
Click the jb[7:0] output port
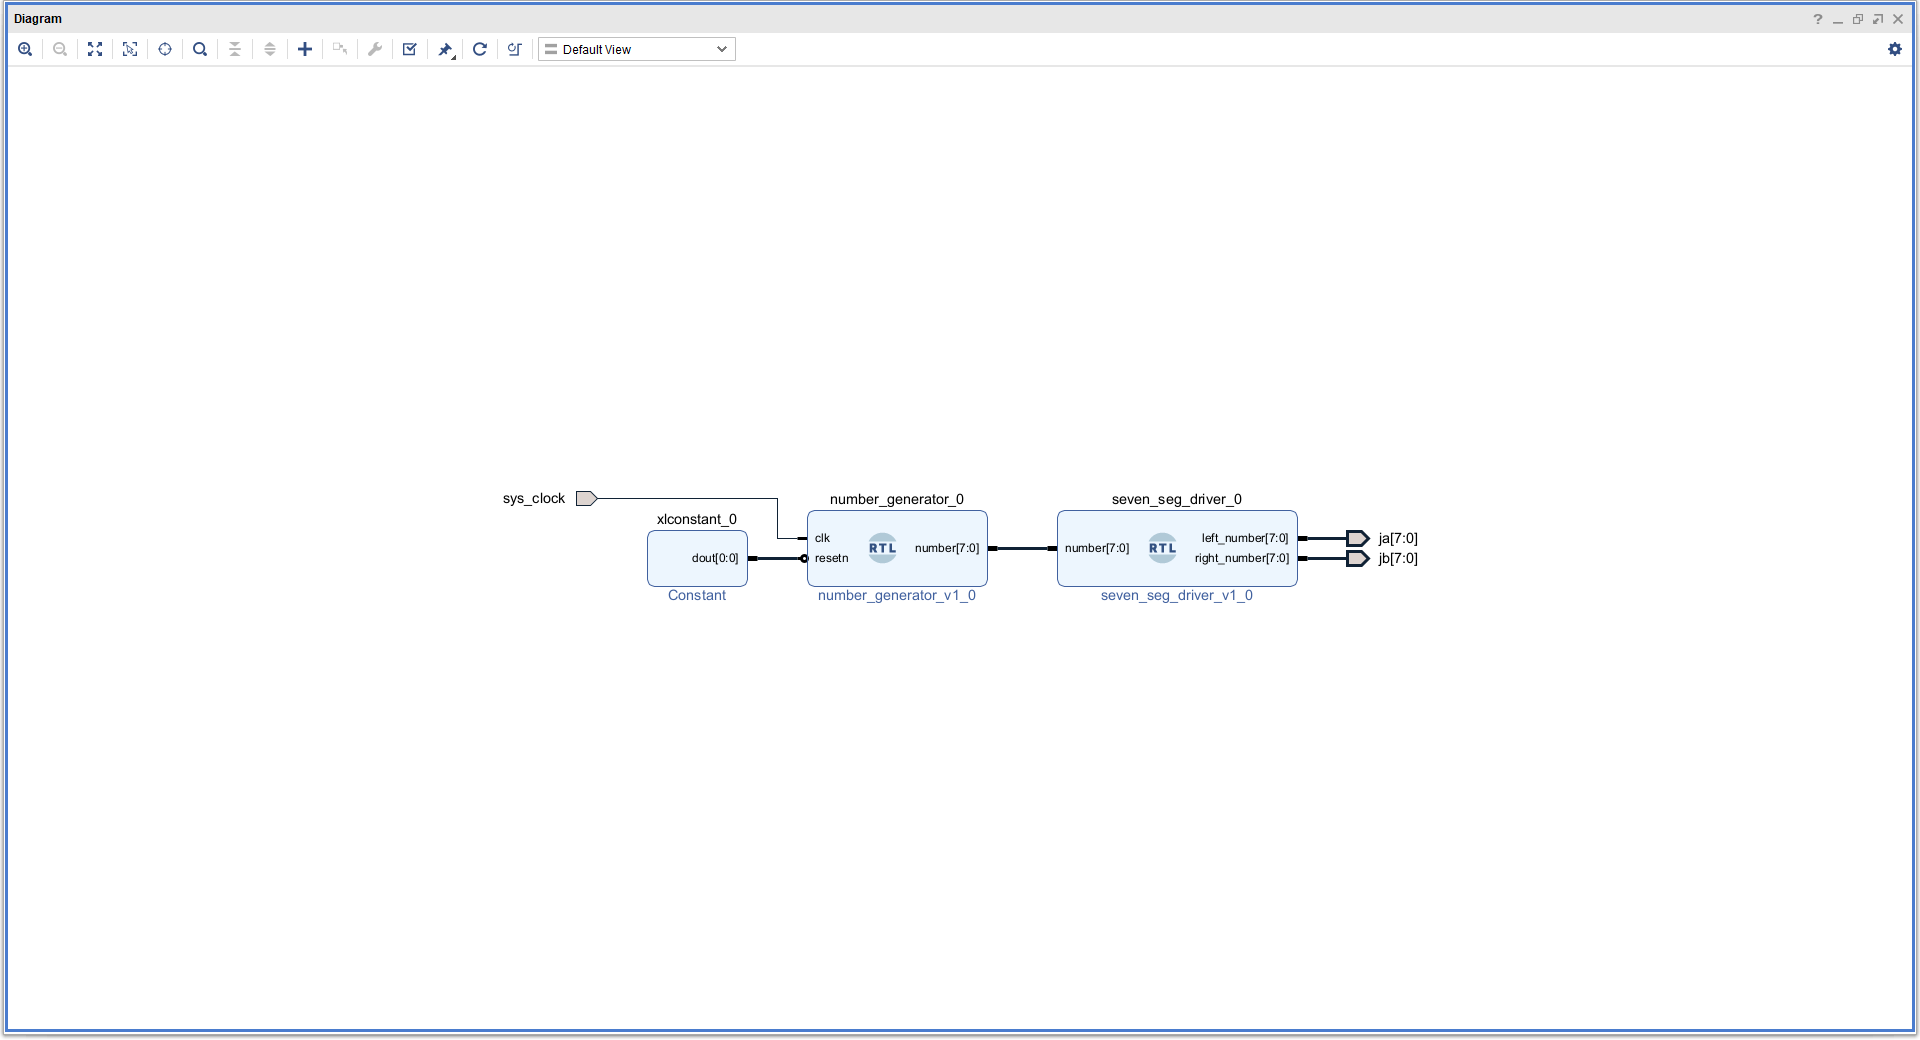pyautogui.click(x=1358, y=558)
